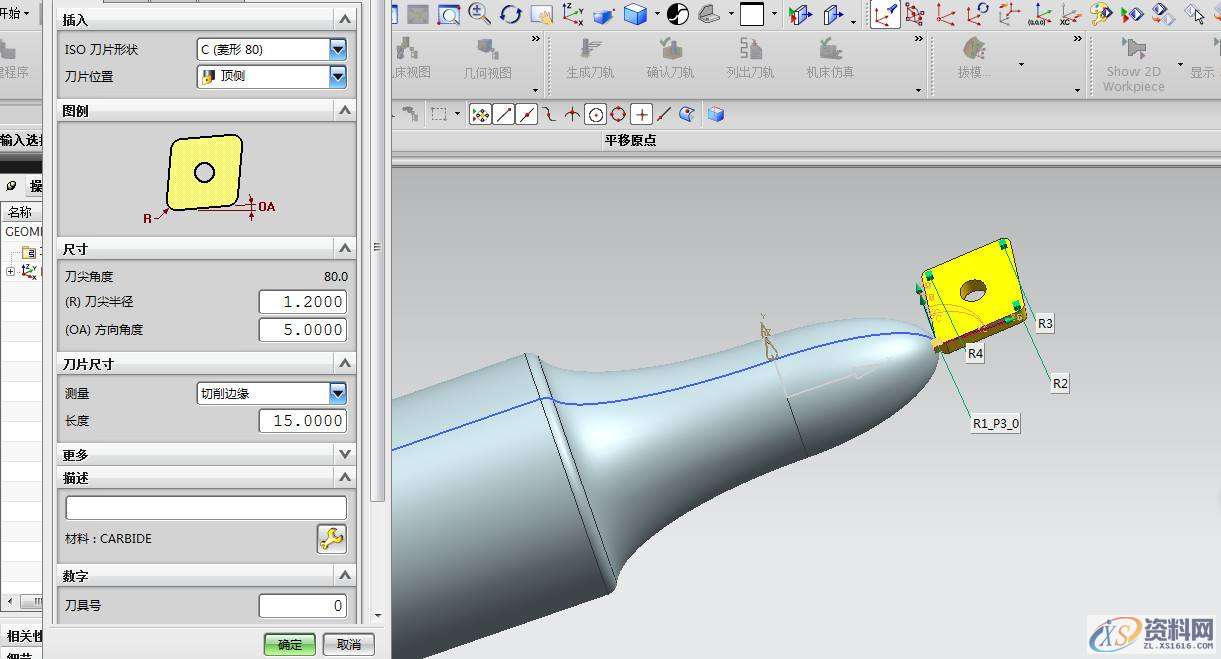Click the Zoom magnifier tool icon
This screenshot has width=1221, height=659.
coord(479,13)
